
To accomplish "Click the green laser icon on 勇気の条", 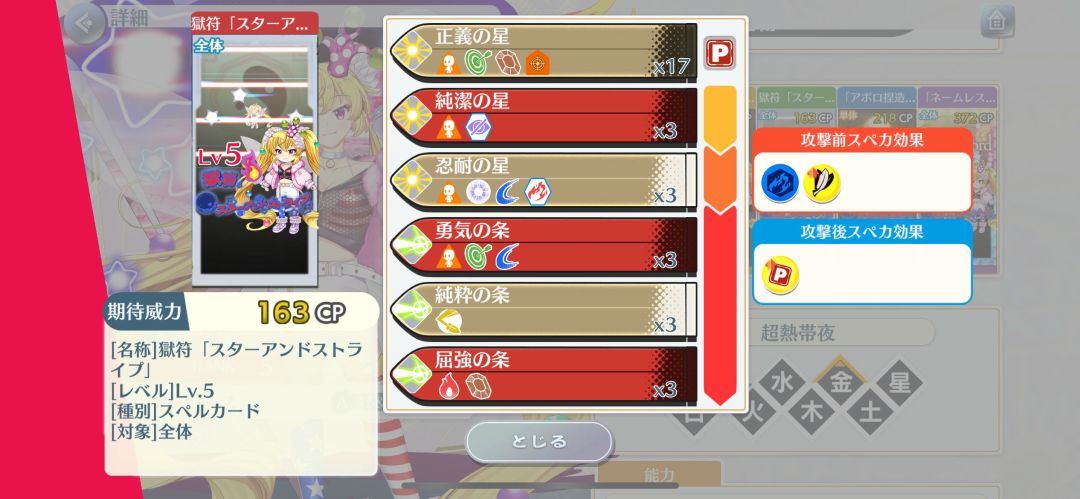I will tap(412, 245).
